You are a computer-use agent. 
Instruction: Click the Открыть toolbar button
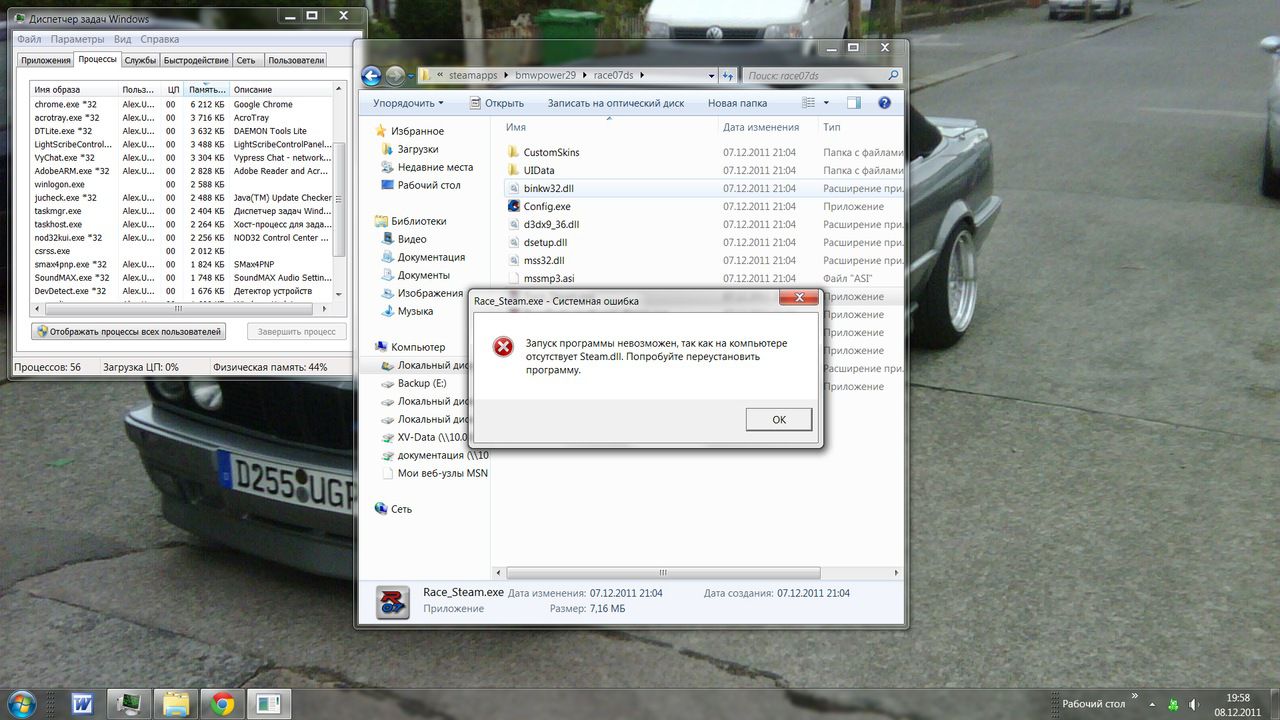496,103
